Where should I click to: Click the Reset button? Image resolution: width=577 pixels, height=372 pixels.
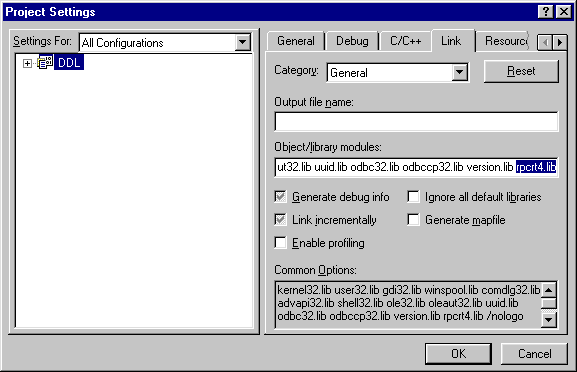[x=521, y=71]
